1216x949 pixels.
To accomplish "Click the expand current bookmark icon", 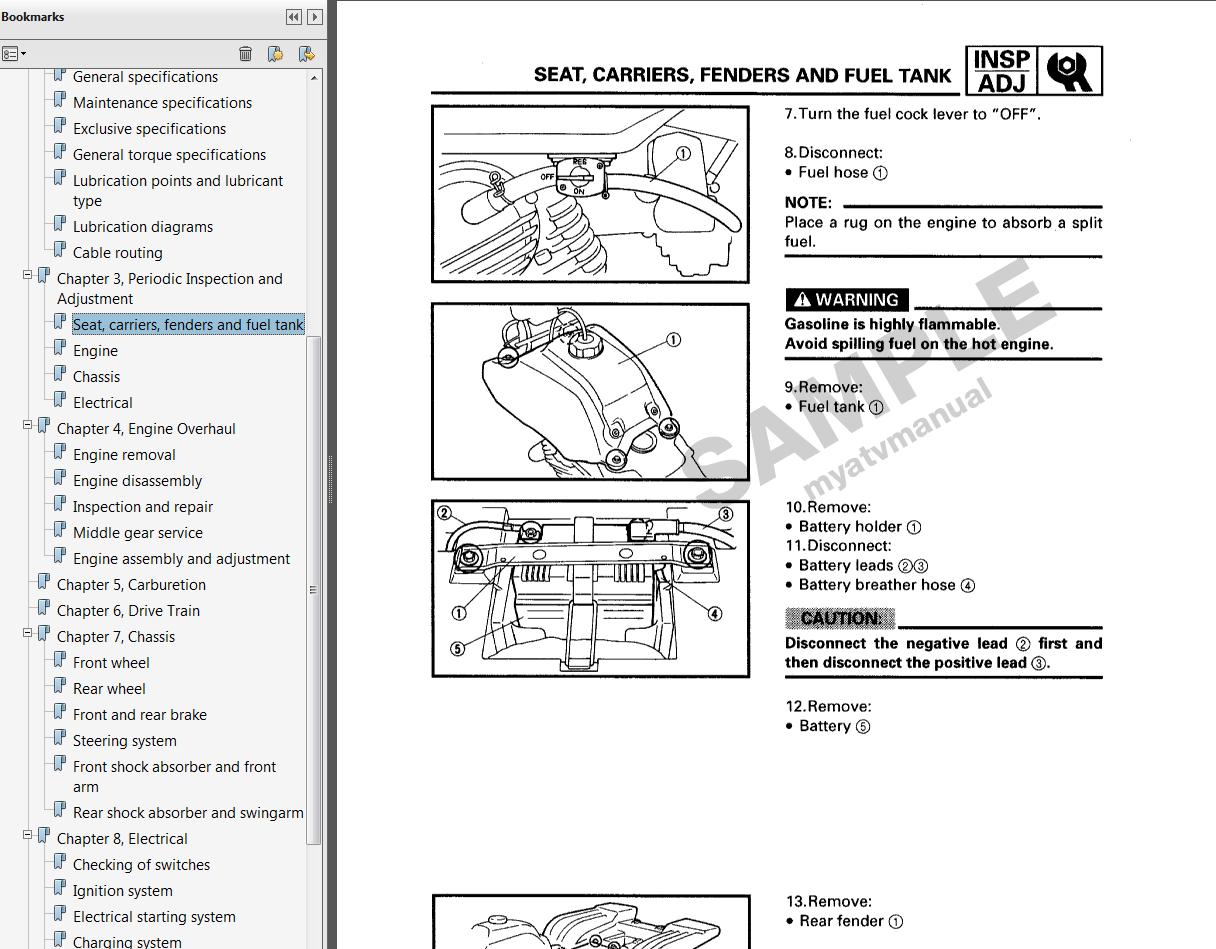I will (x=307, y=53).
